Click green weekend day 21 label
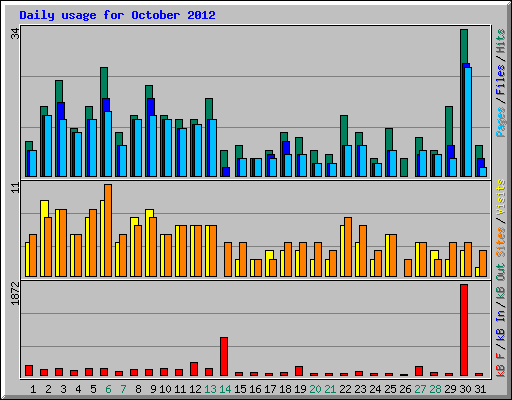This screenshot has height=400, width=512. tap(330, 389)
